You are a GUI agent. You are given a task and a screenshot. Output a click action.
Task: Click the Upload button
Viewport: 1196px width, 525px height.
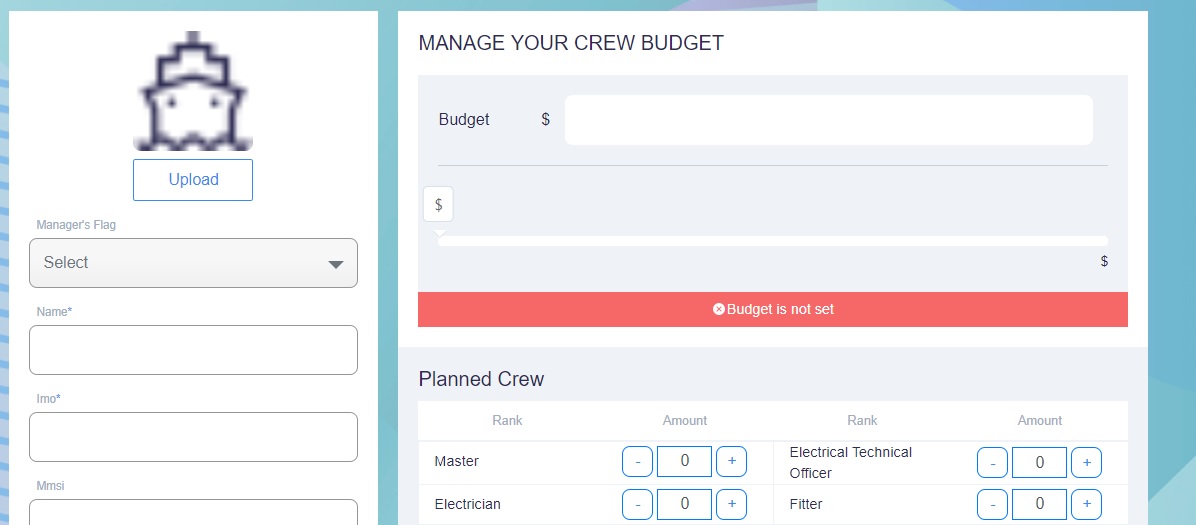[193, 180]
